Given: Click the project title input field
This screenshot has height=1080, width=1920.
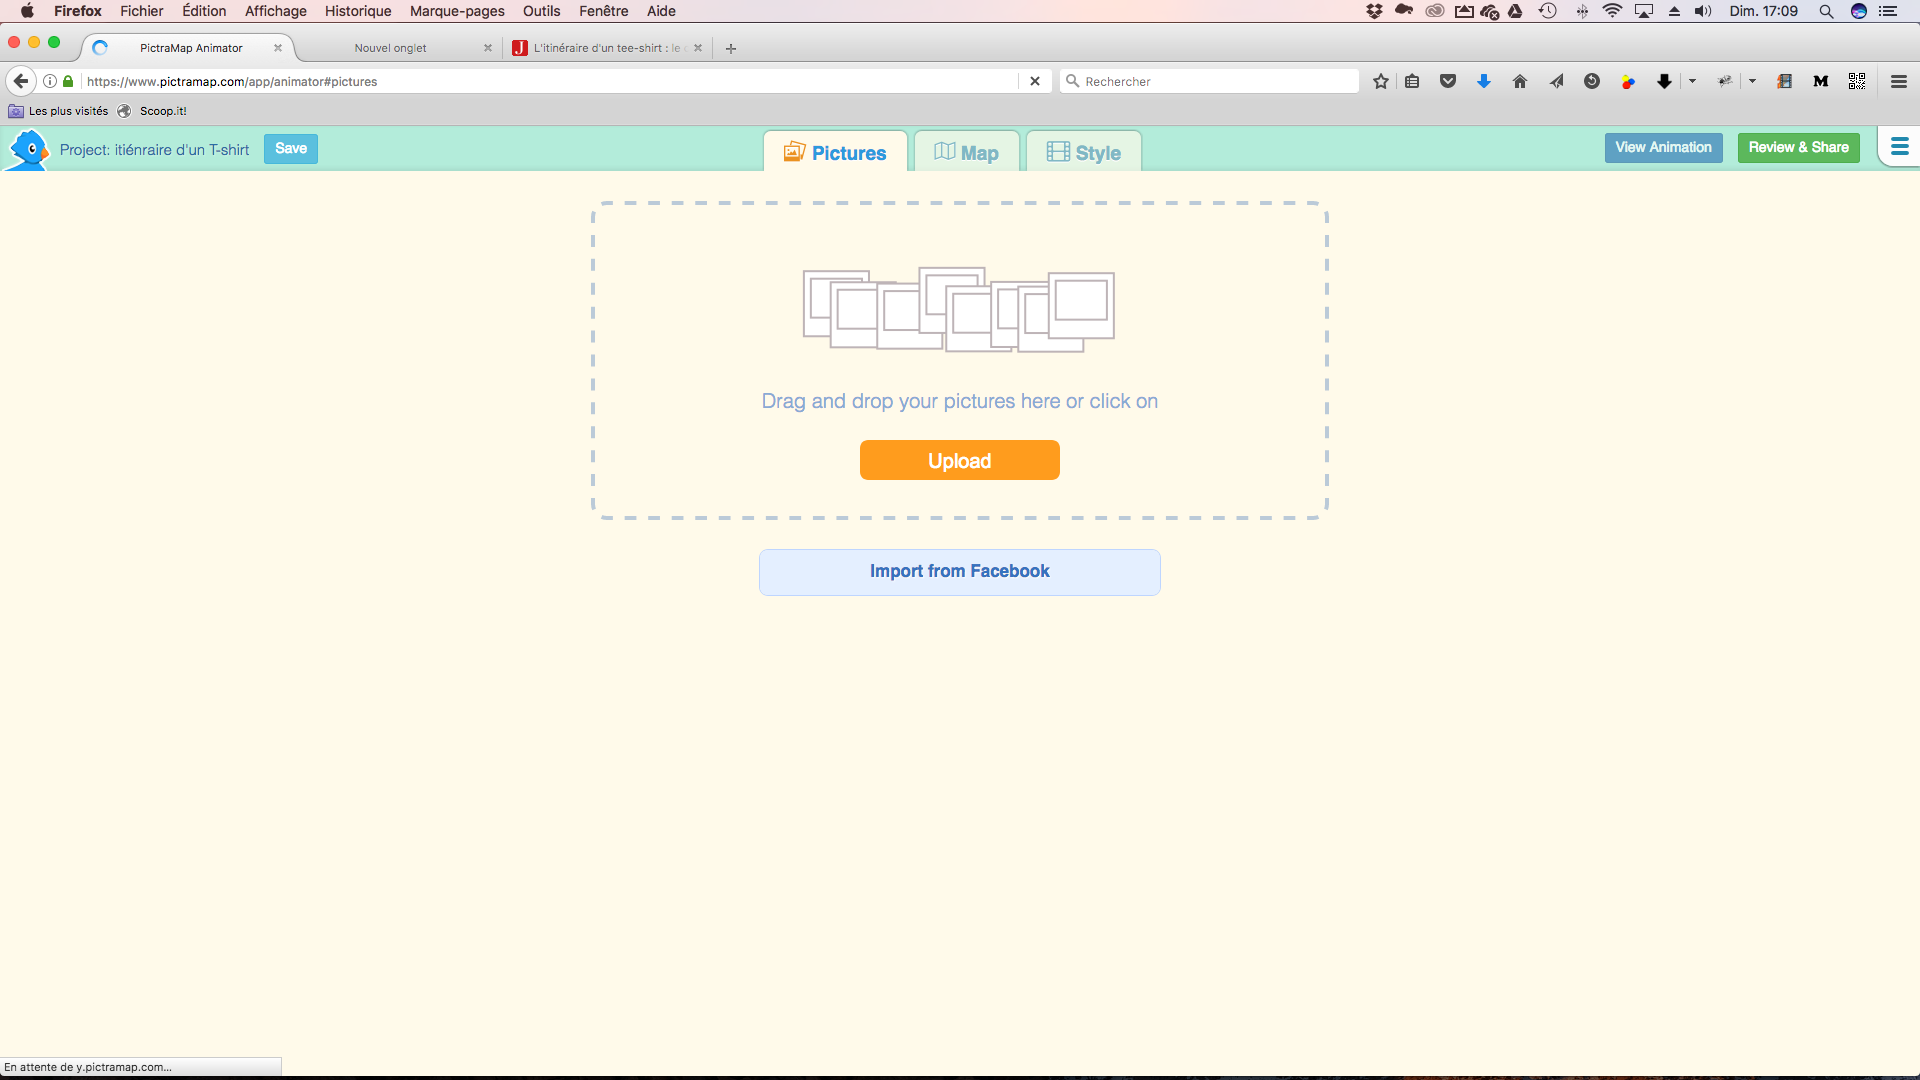Looking at the screenshot, I should pyautogui.click(x=154, y=149).
